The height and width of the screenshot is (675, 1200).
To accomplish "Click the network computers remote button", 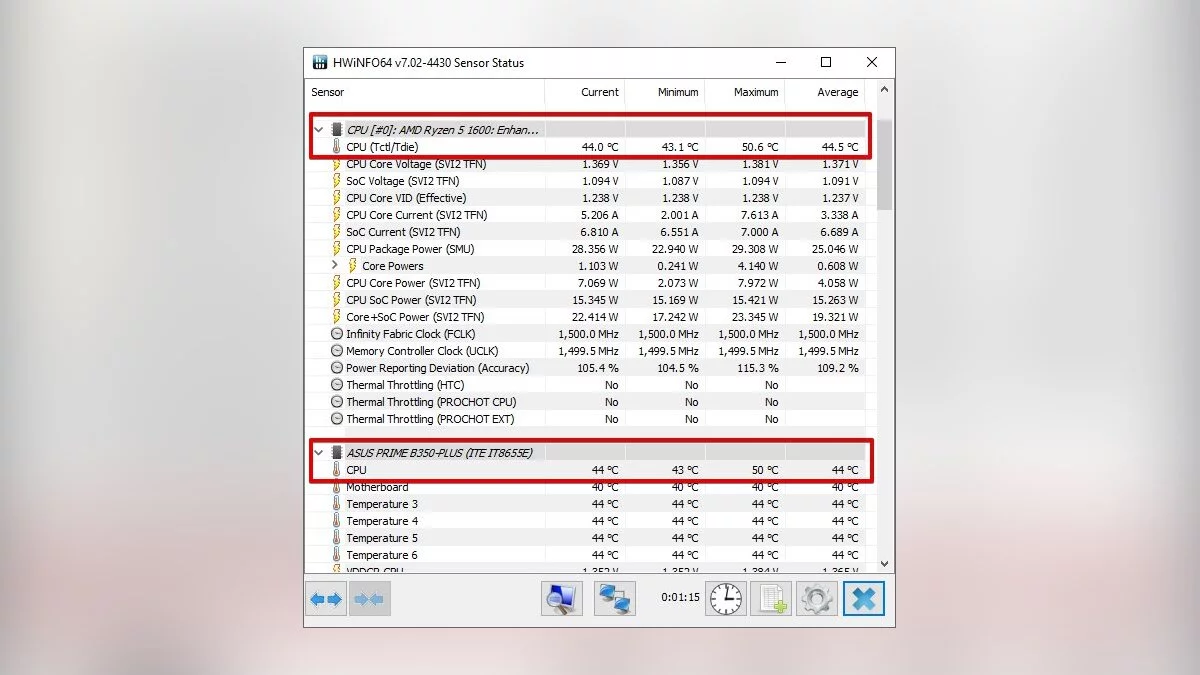I will pos(614,599).
